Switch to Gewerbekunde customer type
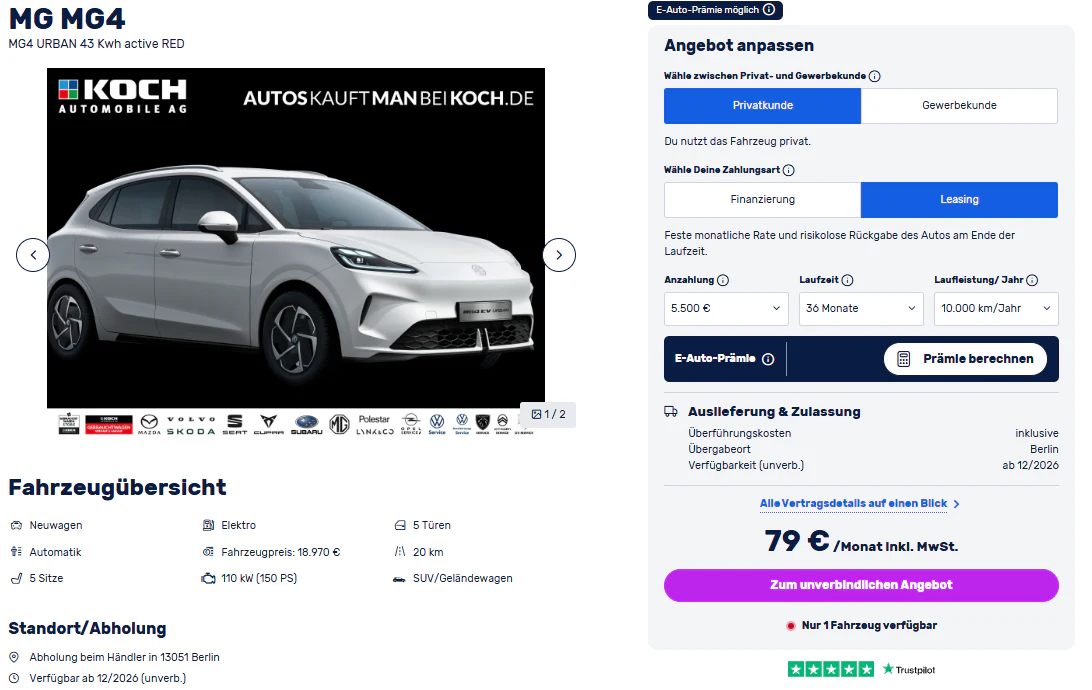The height and width of the screenshot is (690, 1092). pos(959,106)
